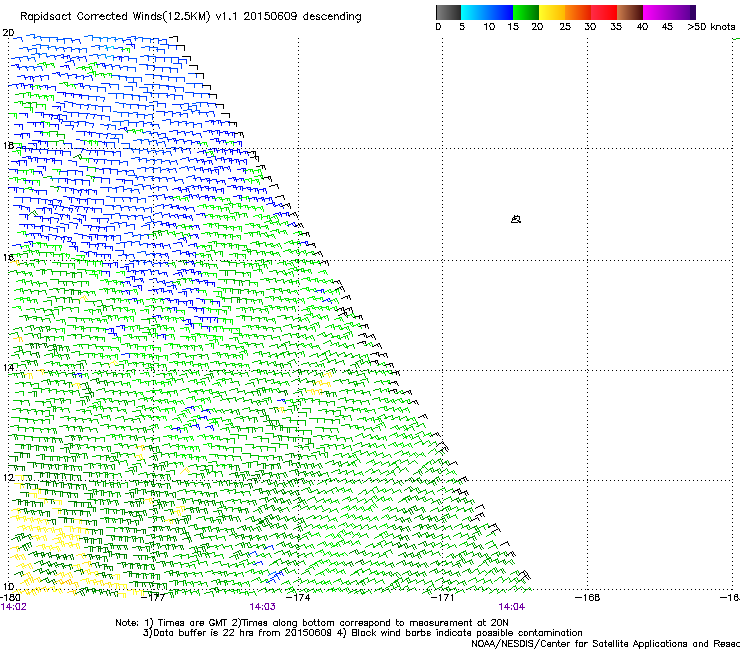Screen dimensions: 740x650
Task: Click the green 15-20 knots color segment
Action: (x=526, y=12)
